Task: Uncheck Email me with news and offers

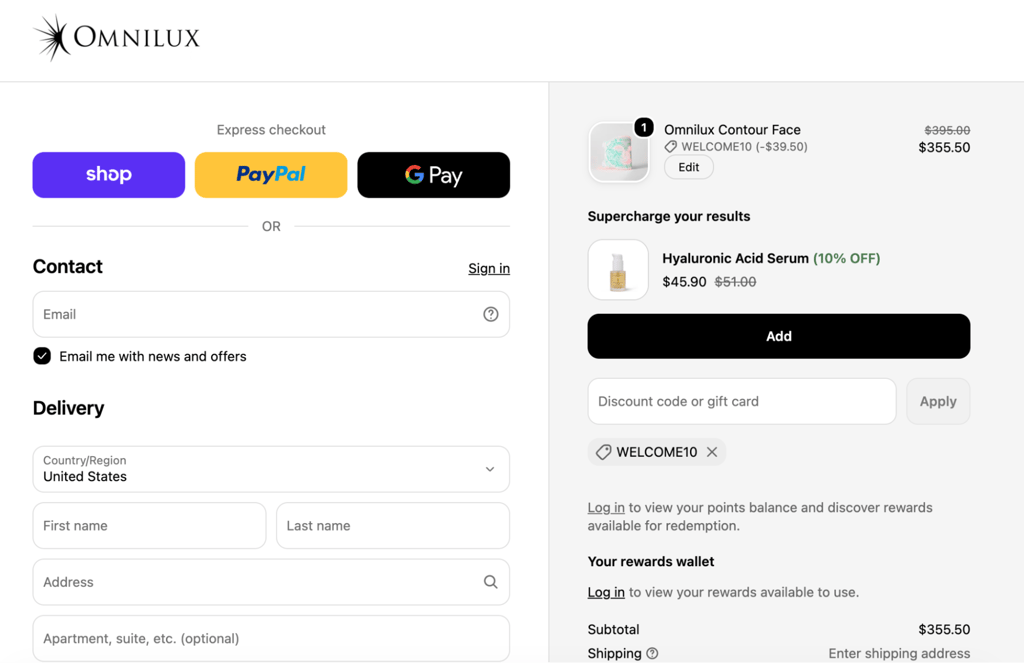Action: click(42, 356)
